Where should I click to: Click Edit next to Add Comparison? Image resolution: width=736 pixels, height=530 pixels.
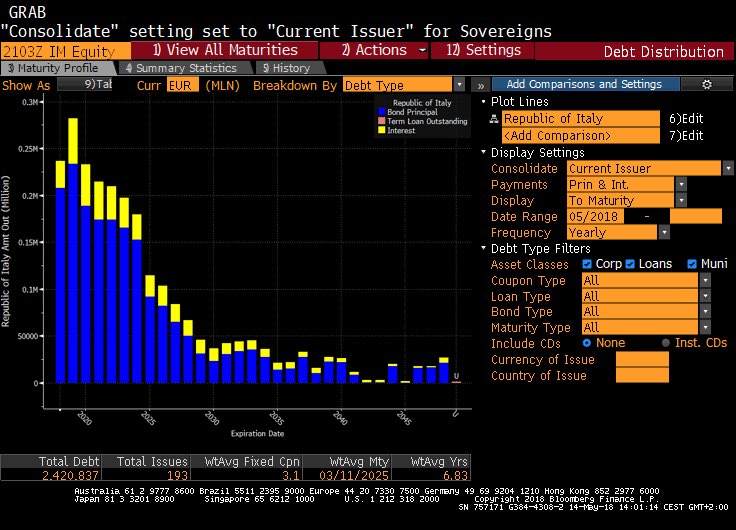tap(686, 136)
